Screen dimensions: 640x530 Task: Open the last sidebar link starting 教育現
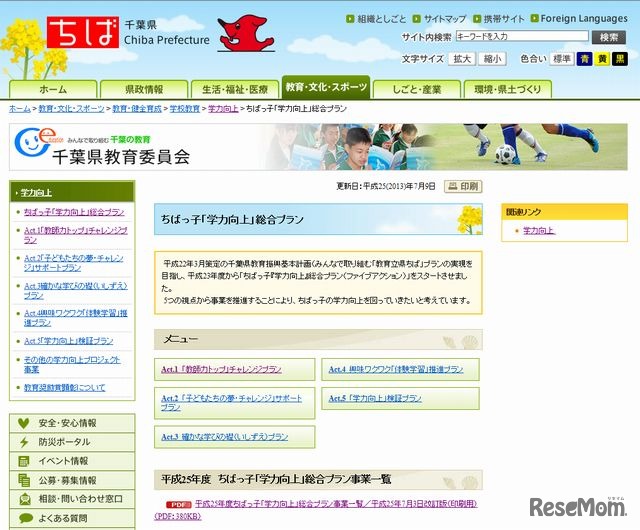tap(64, 387)
